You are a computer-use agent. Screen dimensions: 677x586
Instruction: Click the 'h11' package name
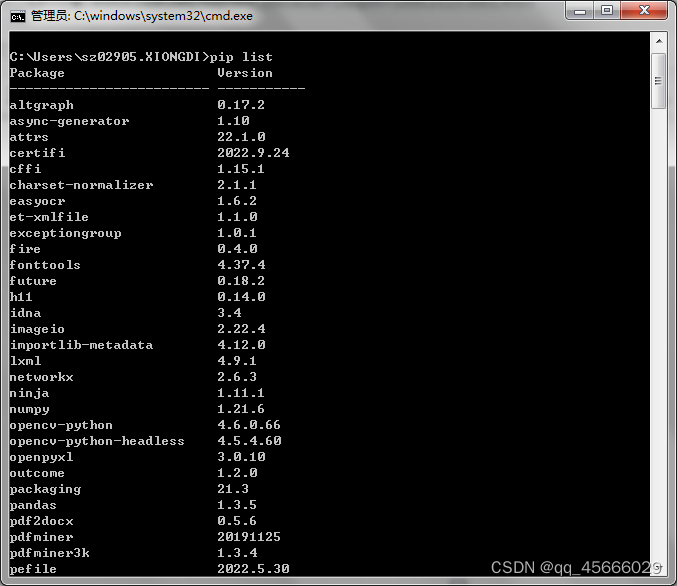(21, 297)
